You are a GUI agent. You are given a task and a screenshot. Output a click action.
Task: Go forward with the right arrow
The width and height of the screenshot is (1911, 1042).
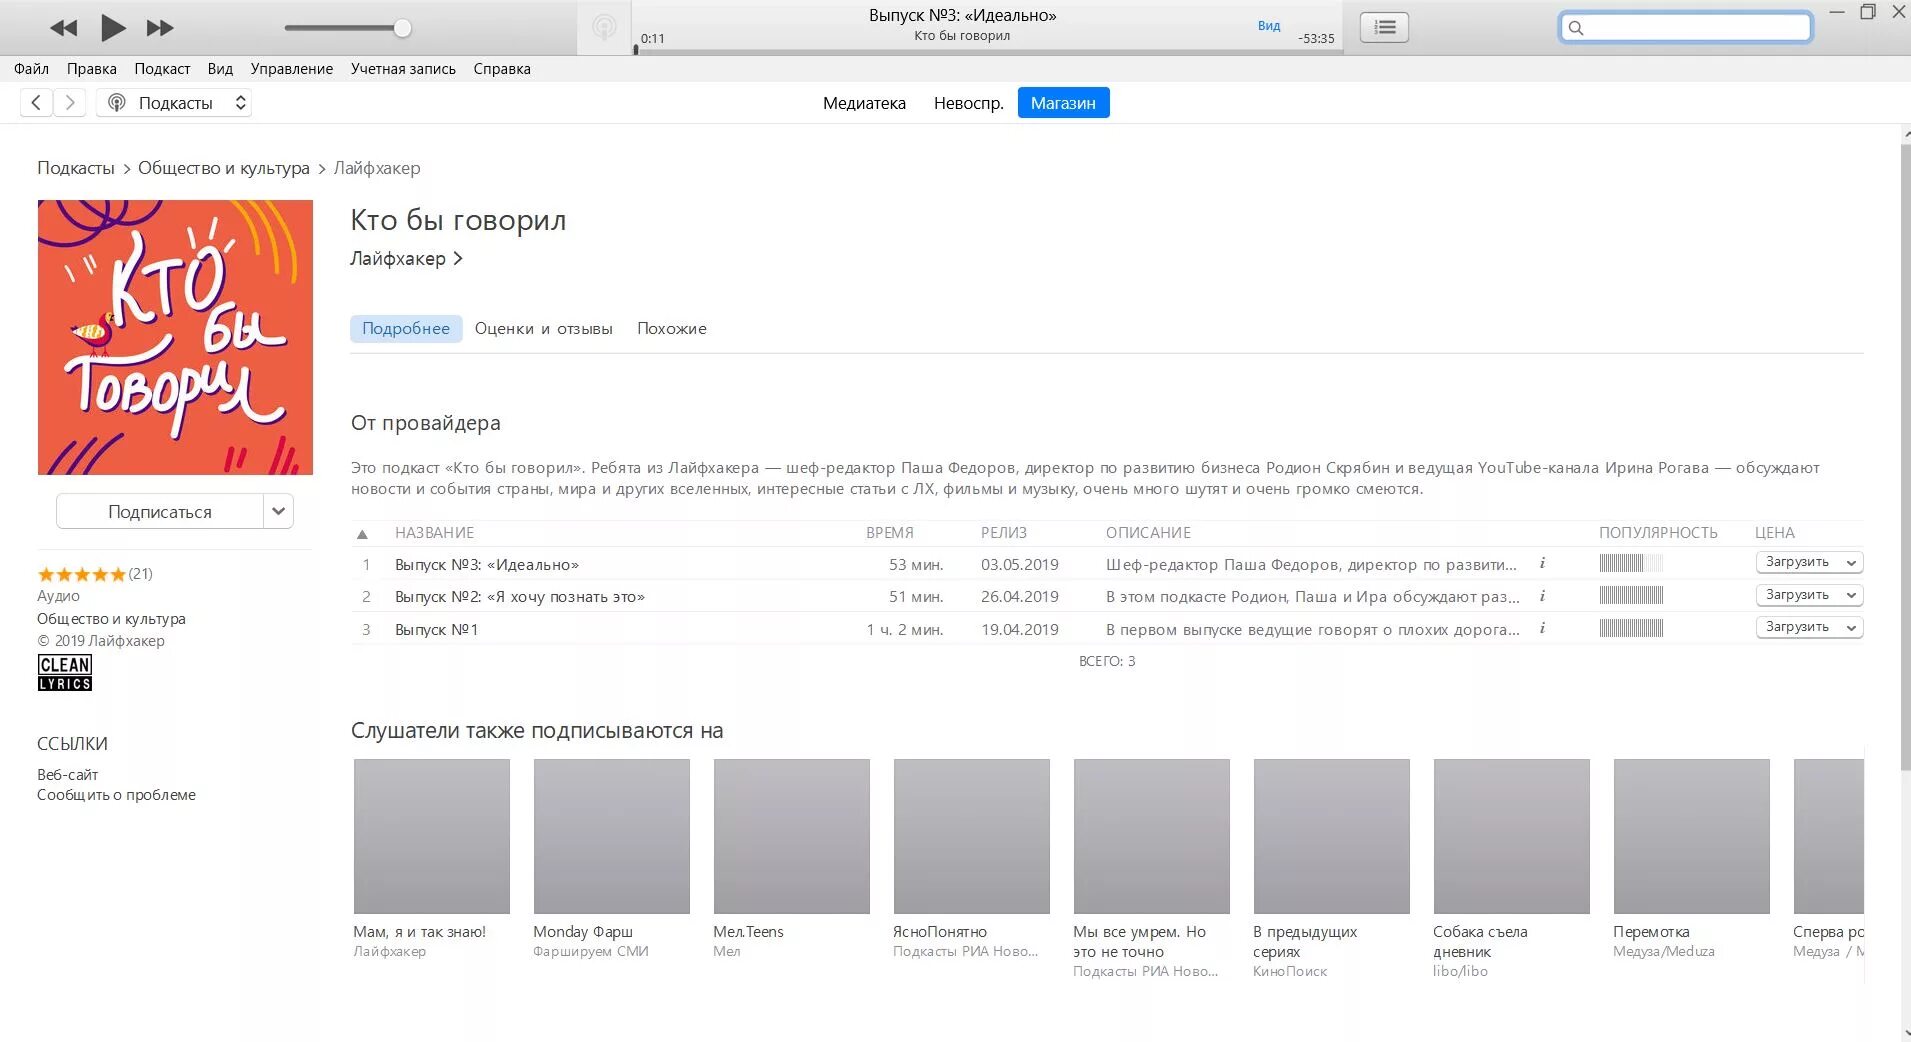tap(70, 102)
